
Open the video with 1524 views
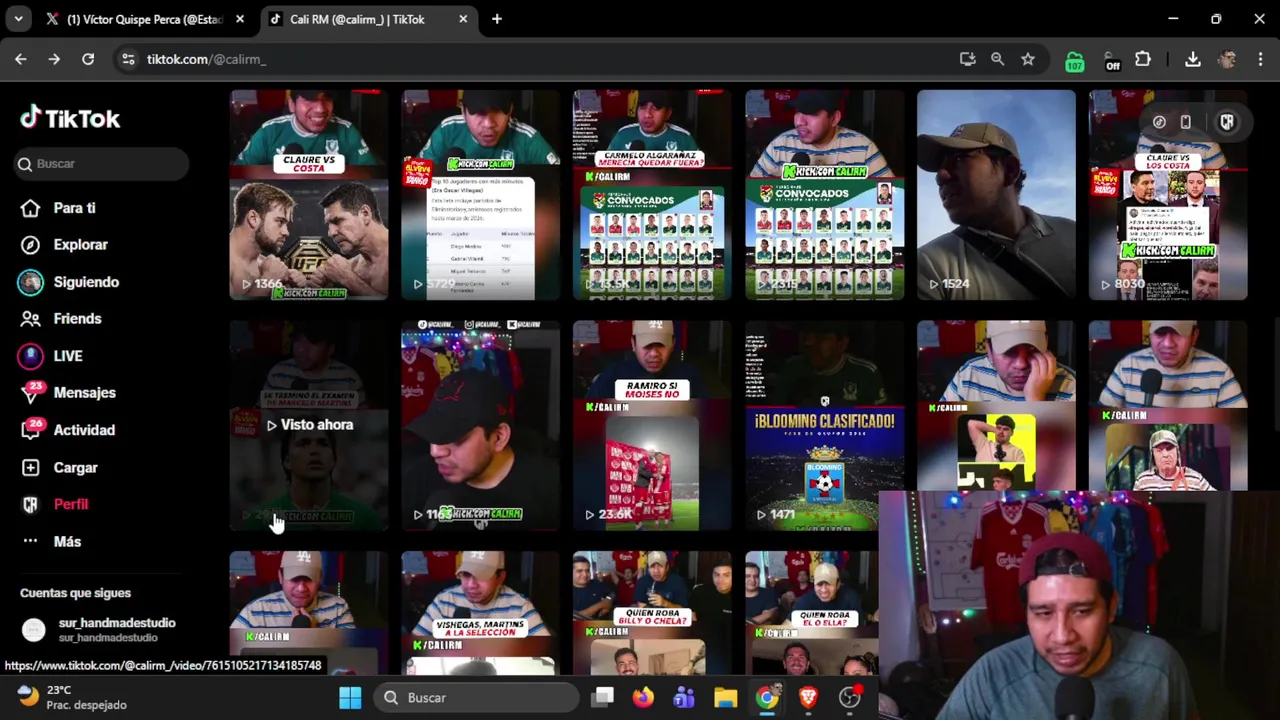[x=996, y=195]
